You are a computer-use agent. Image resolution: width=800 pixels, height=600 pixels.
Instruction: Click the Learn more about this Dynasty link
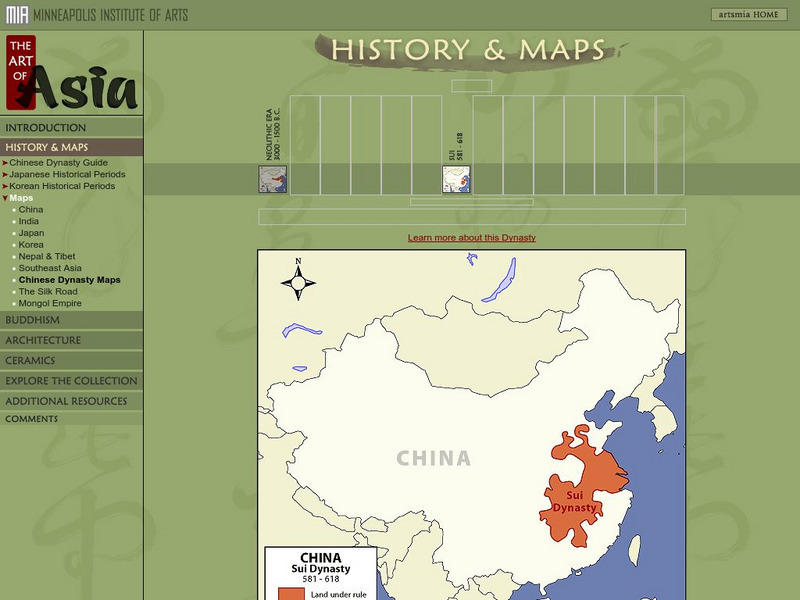coord(471,237)
